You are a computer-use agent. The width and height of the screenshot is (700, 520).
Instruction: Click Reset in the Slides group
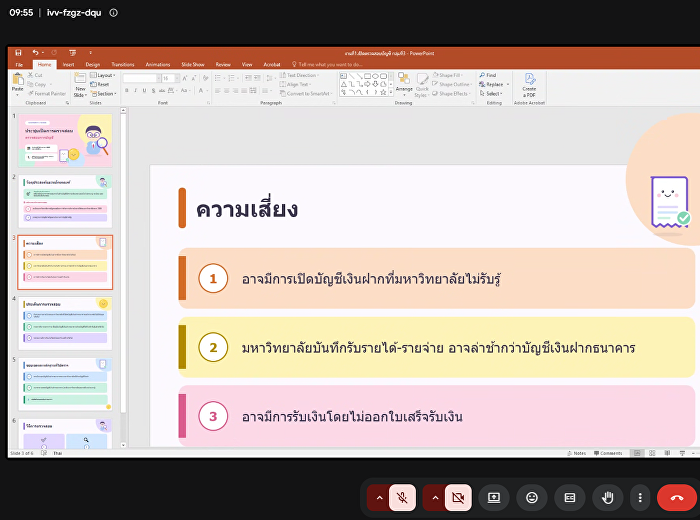100,84
